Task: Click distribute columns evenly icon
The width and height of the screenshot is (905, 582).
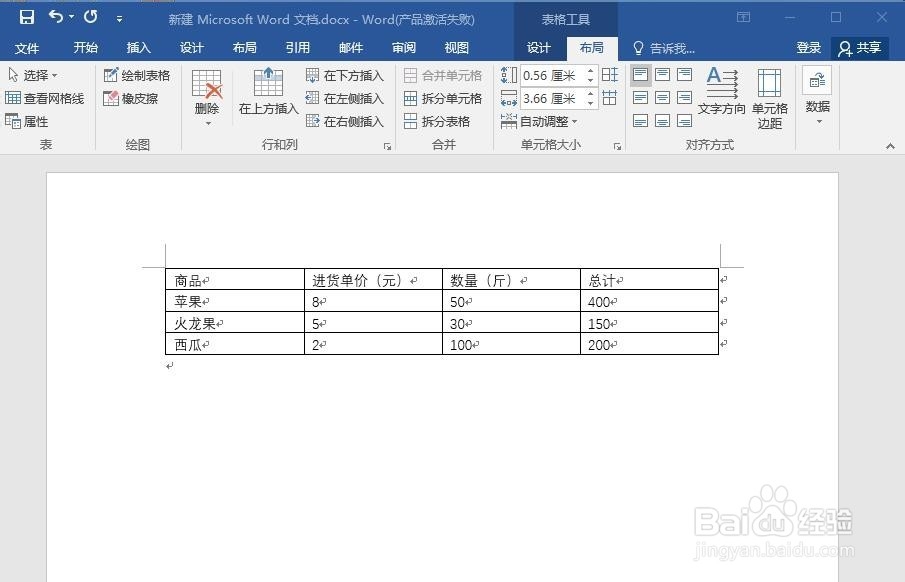Action: pyautogui.click(x=609, y=98)
